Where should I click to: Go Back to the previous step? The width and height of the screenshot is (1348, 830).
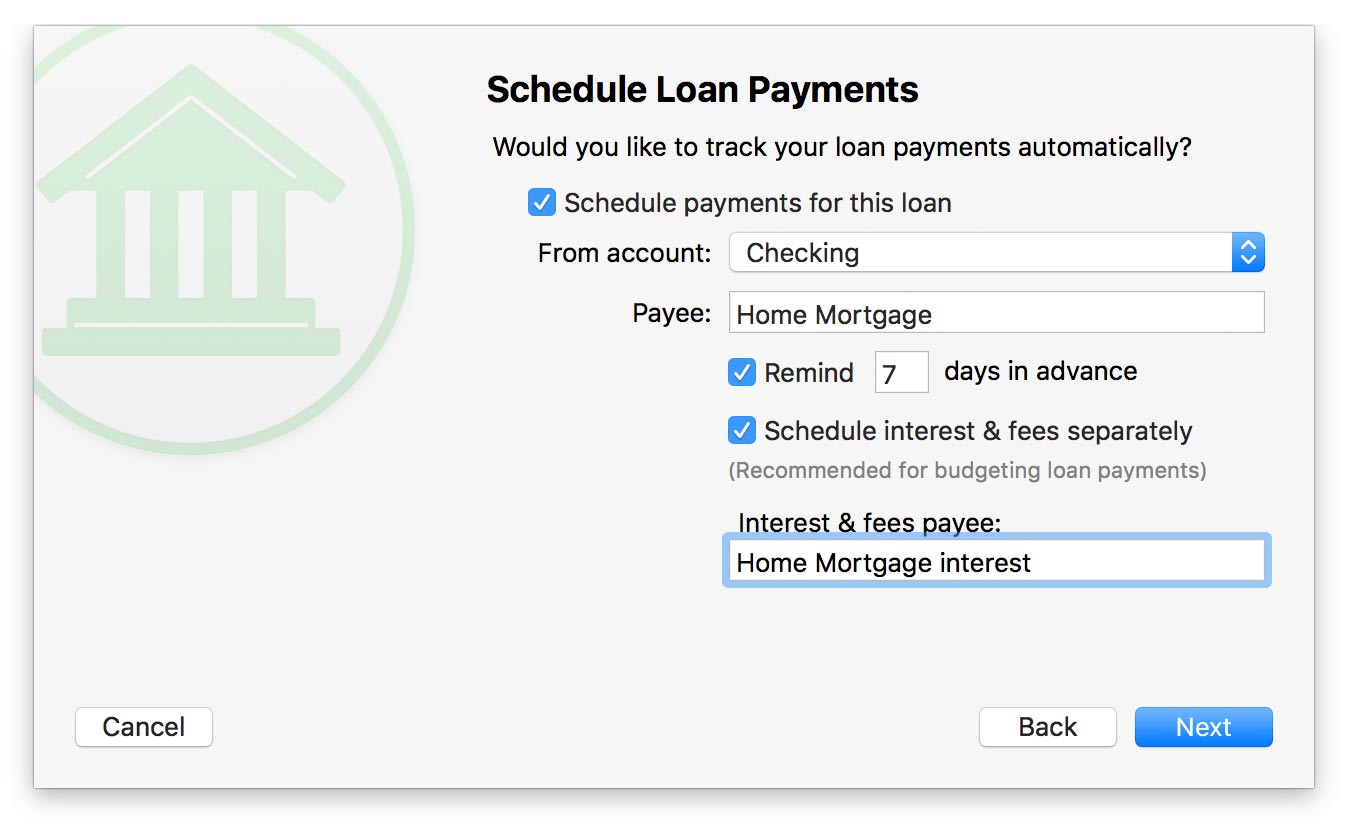pos(1047,727)
